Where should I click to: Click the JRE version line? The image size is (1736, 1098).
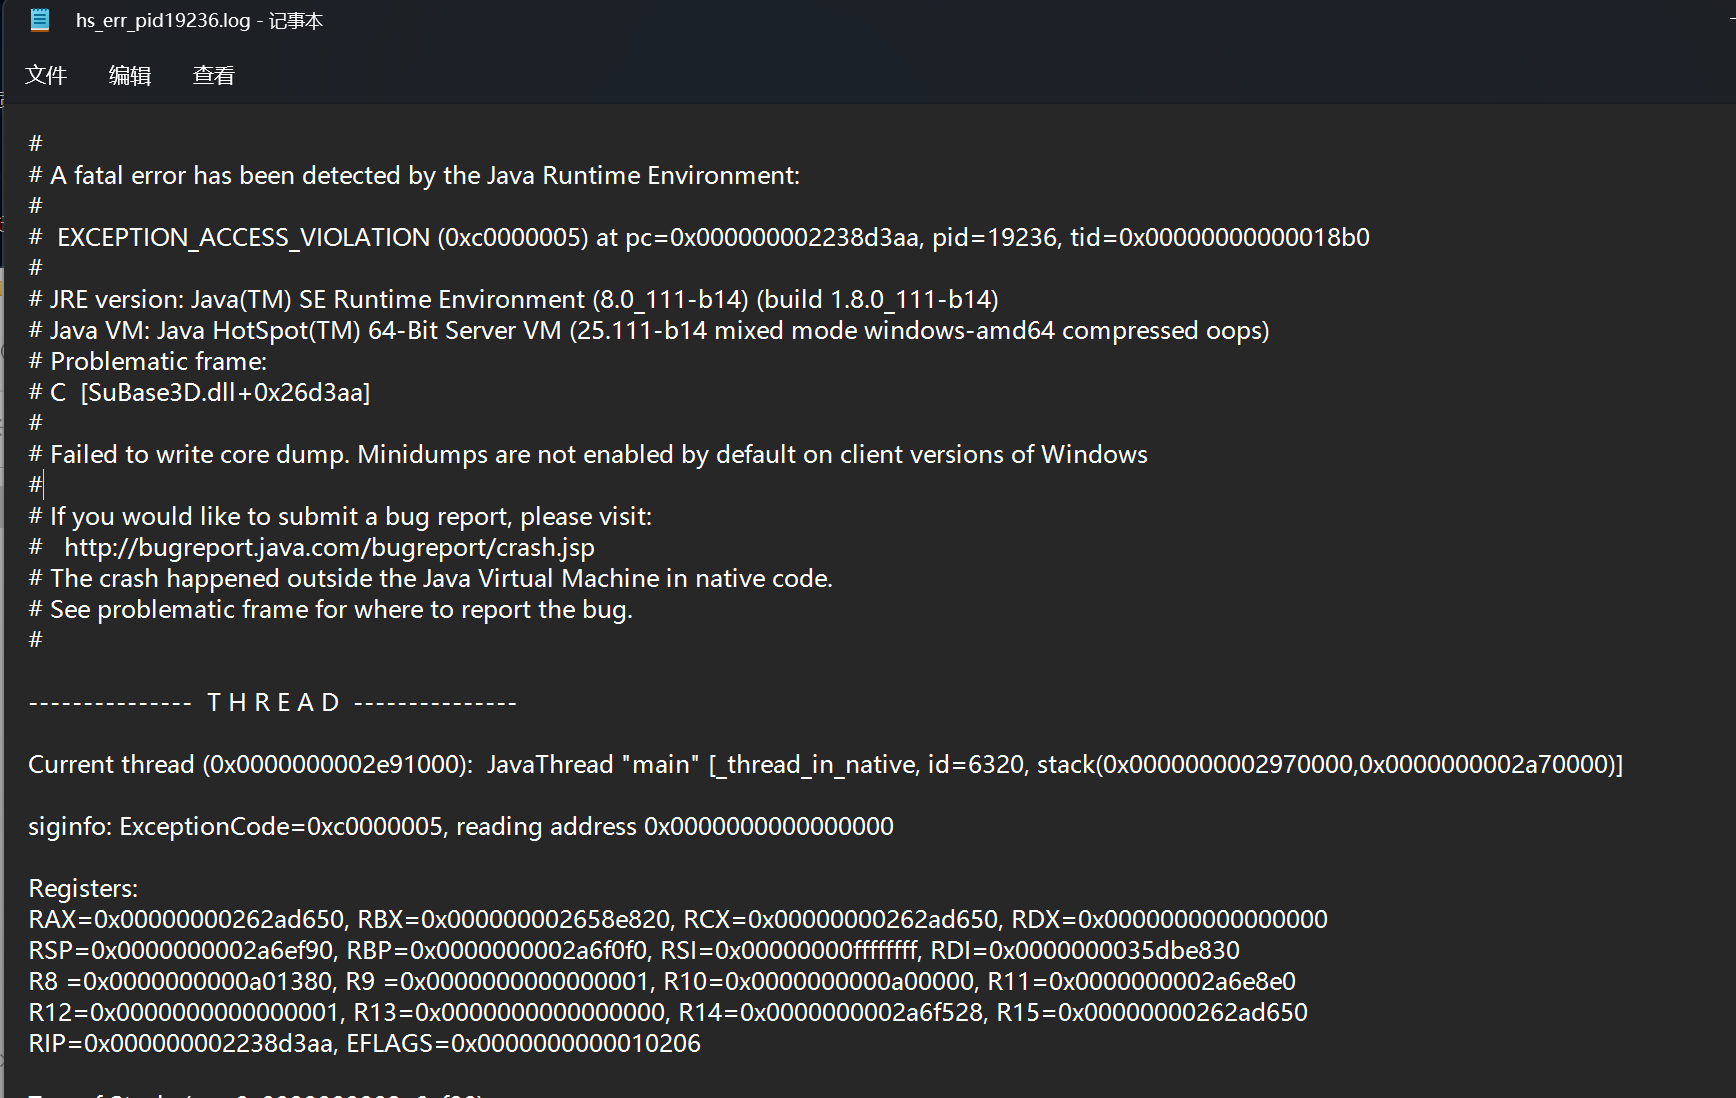tap(513, 299)
